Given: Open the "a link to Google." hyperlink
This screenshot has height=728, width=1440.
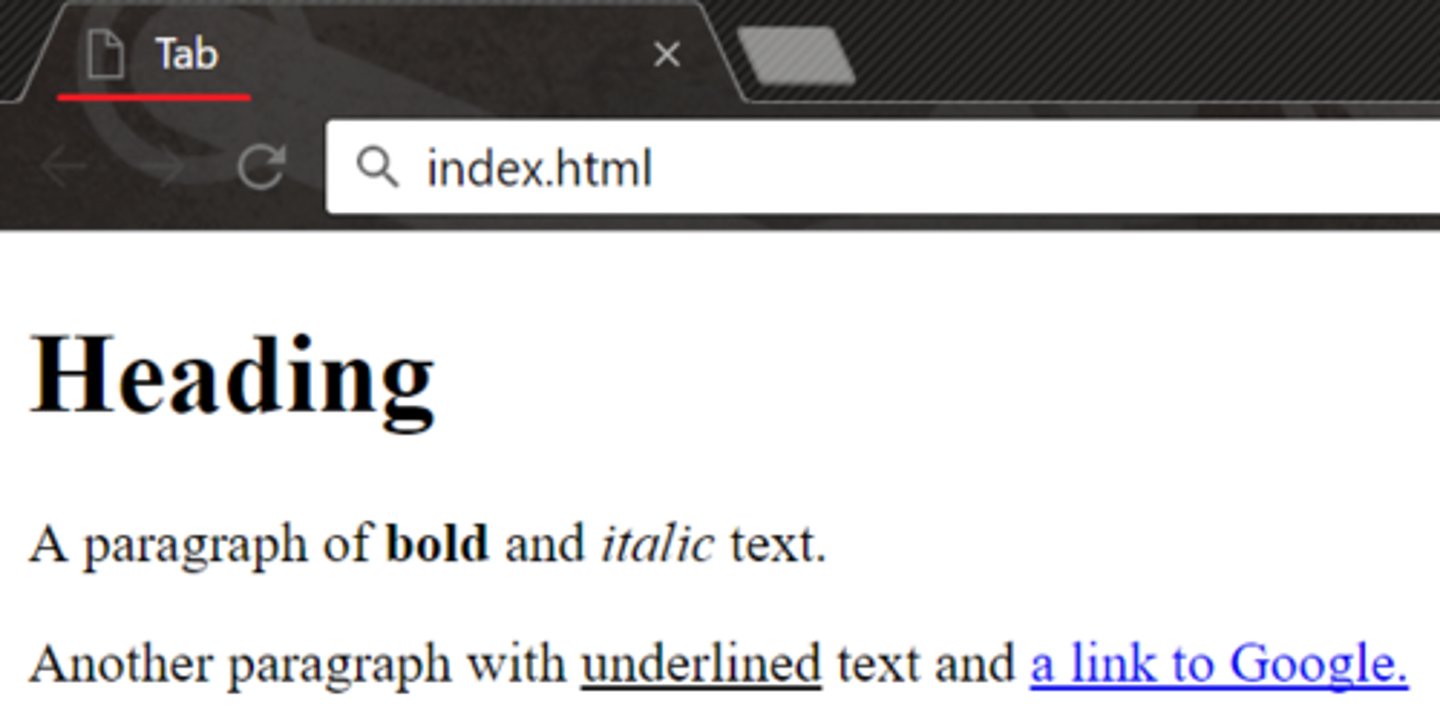Looking at the screenshot, I should coord(1219,664).
